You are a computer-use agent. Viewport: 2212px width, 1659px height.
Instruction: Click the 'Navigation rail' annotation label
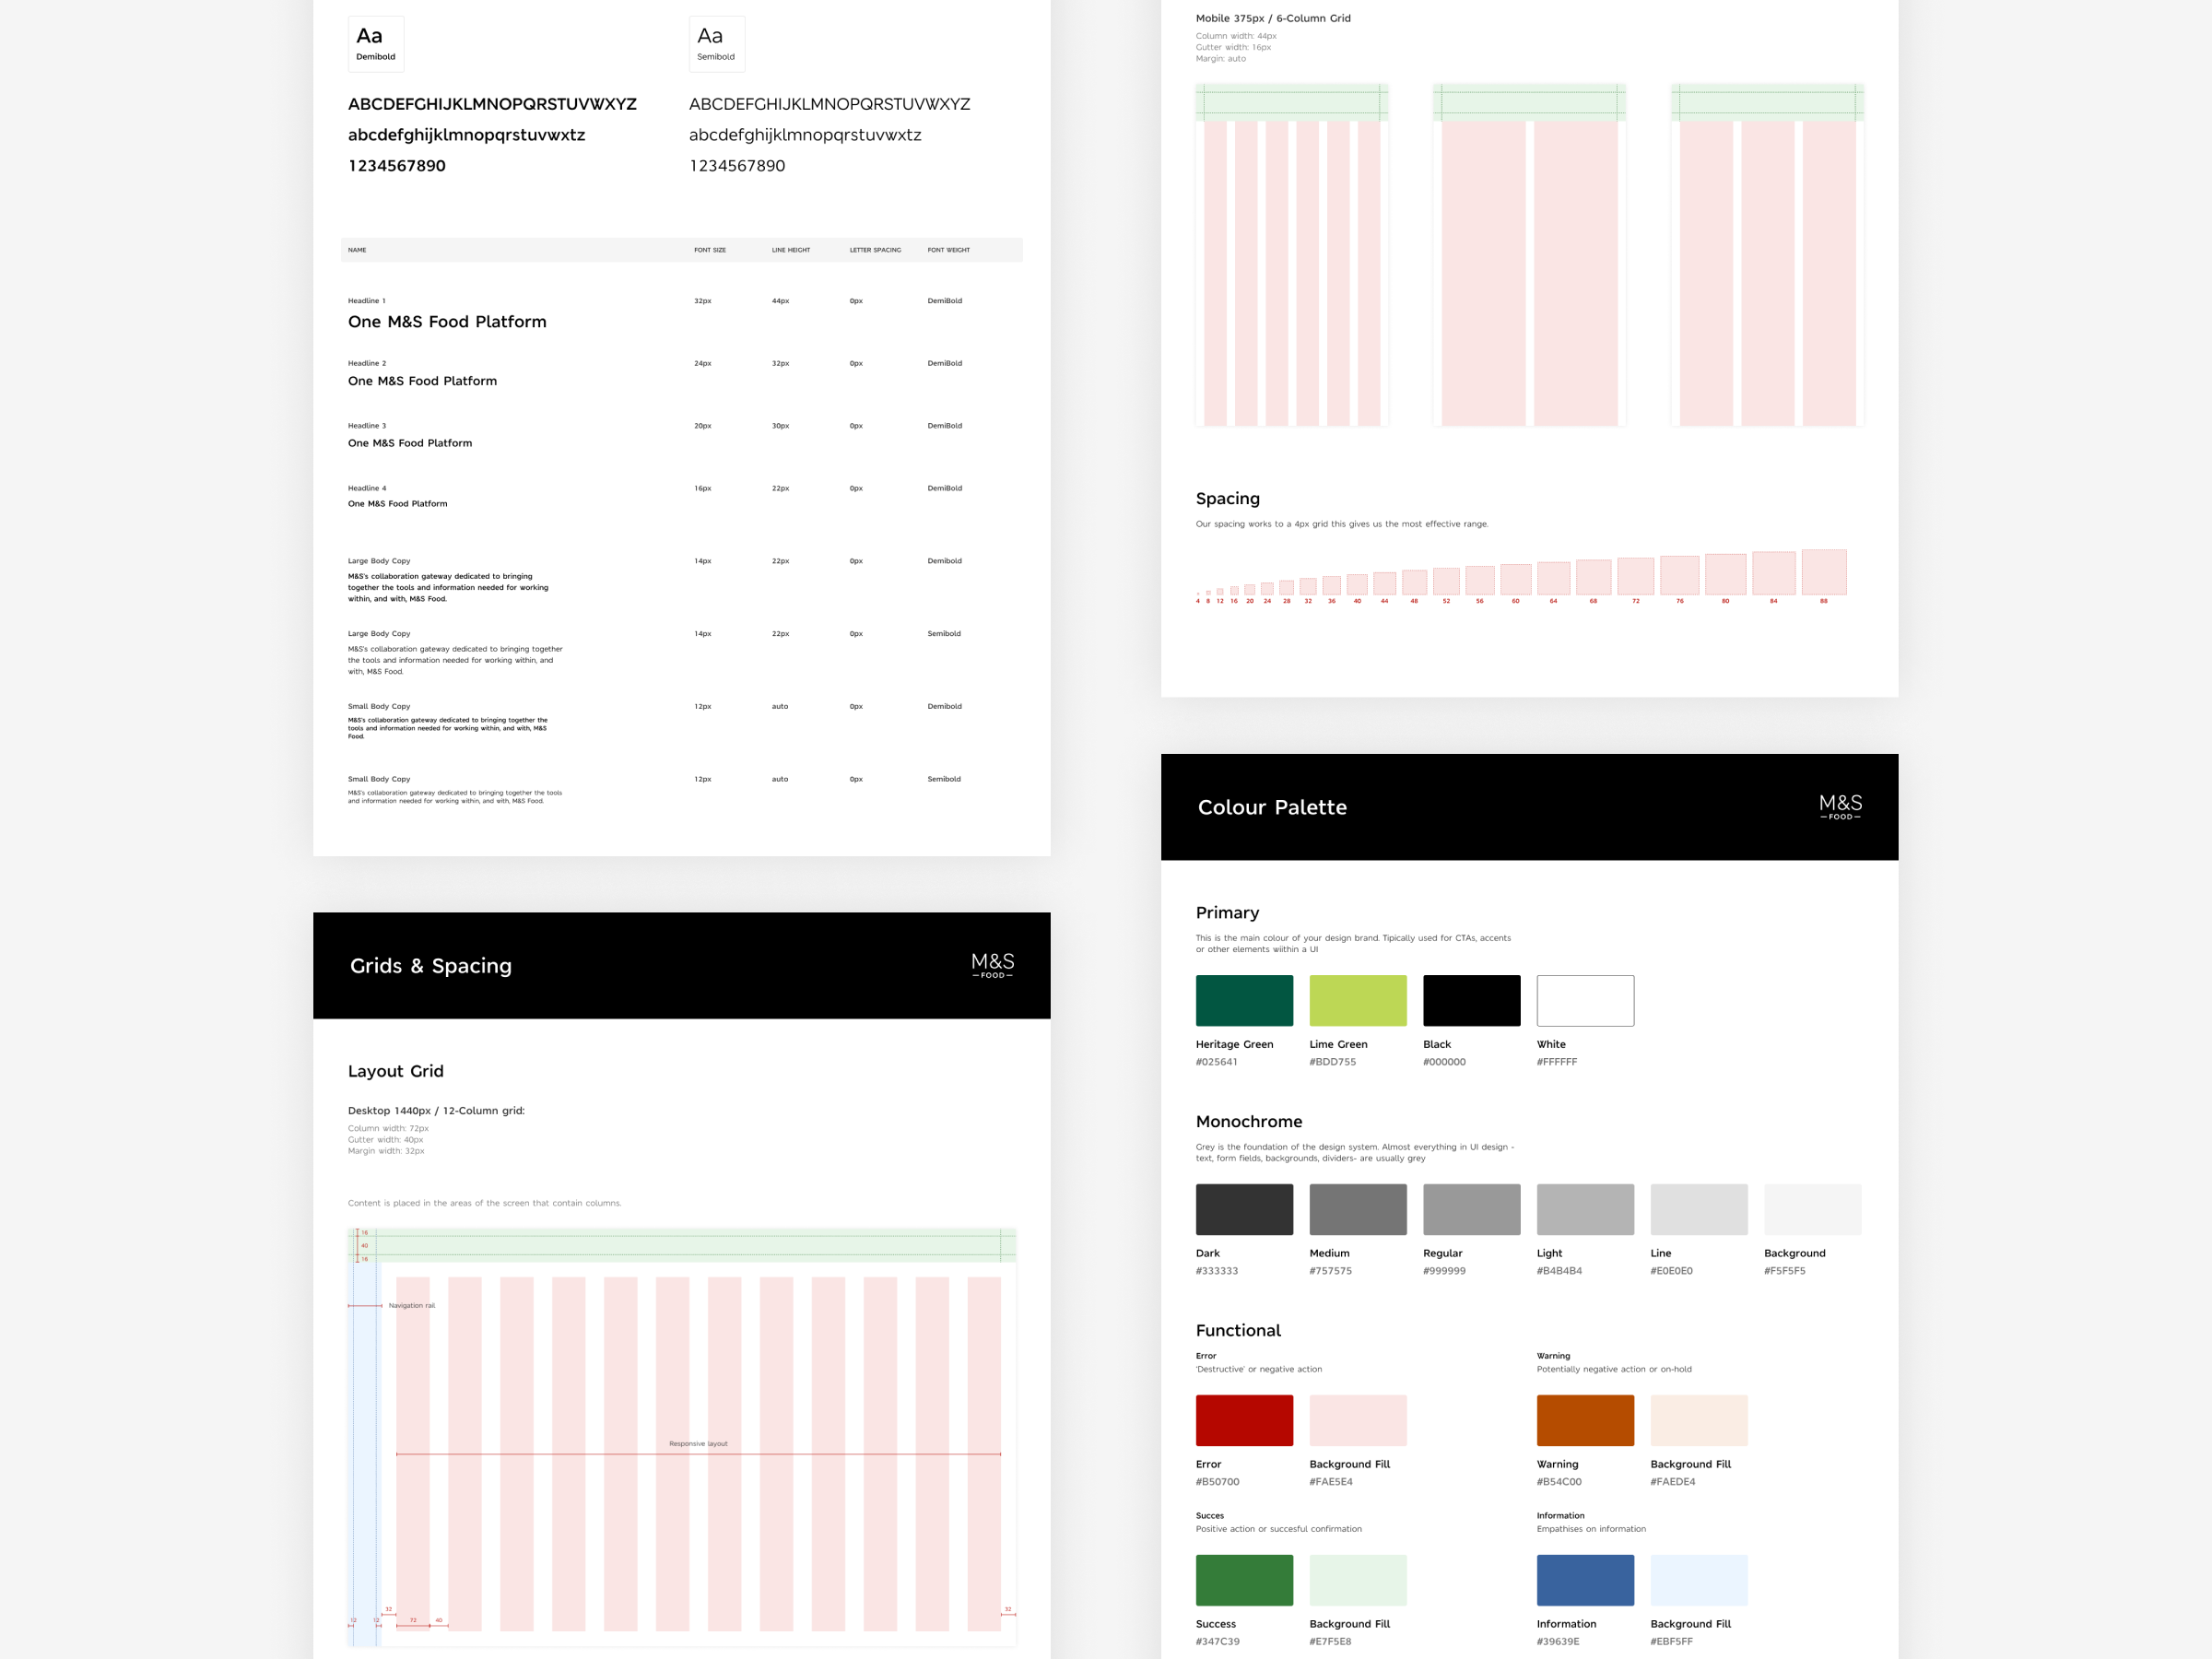coord(412,1306)
